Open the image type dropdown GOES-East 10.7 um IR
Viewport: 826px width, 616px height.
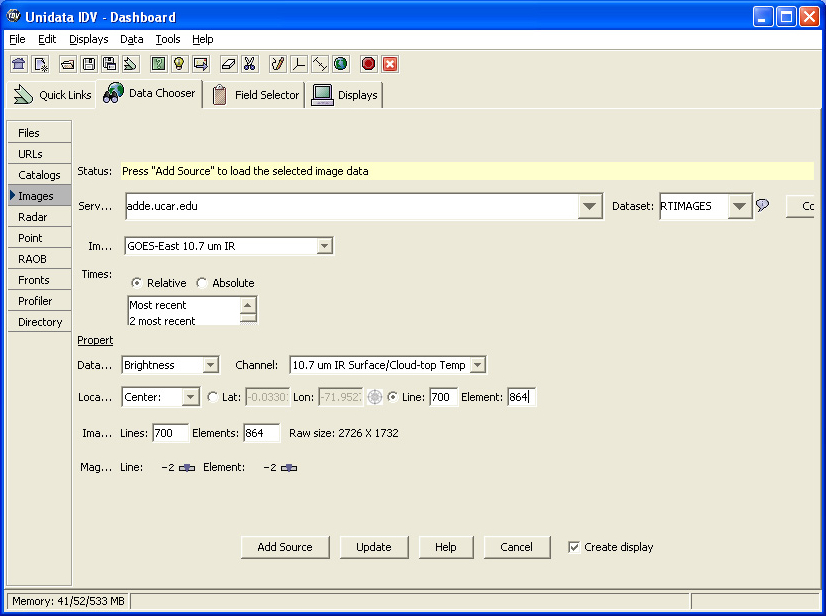[324, 246]
